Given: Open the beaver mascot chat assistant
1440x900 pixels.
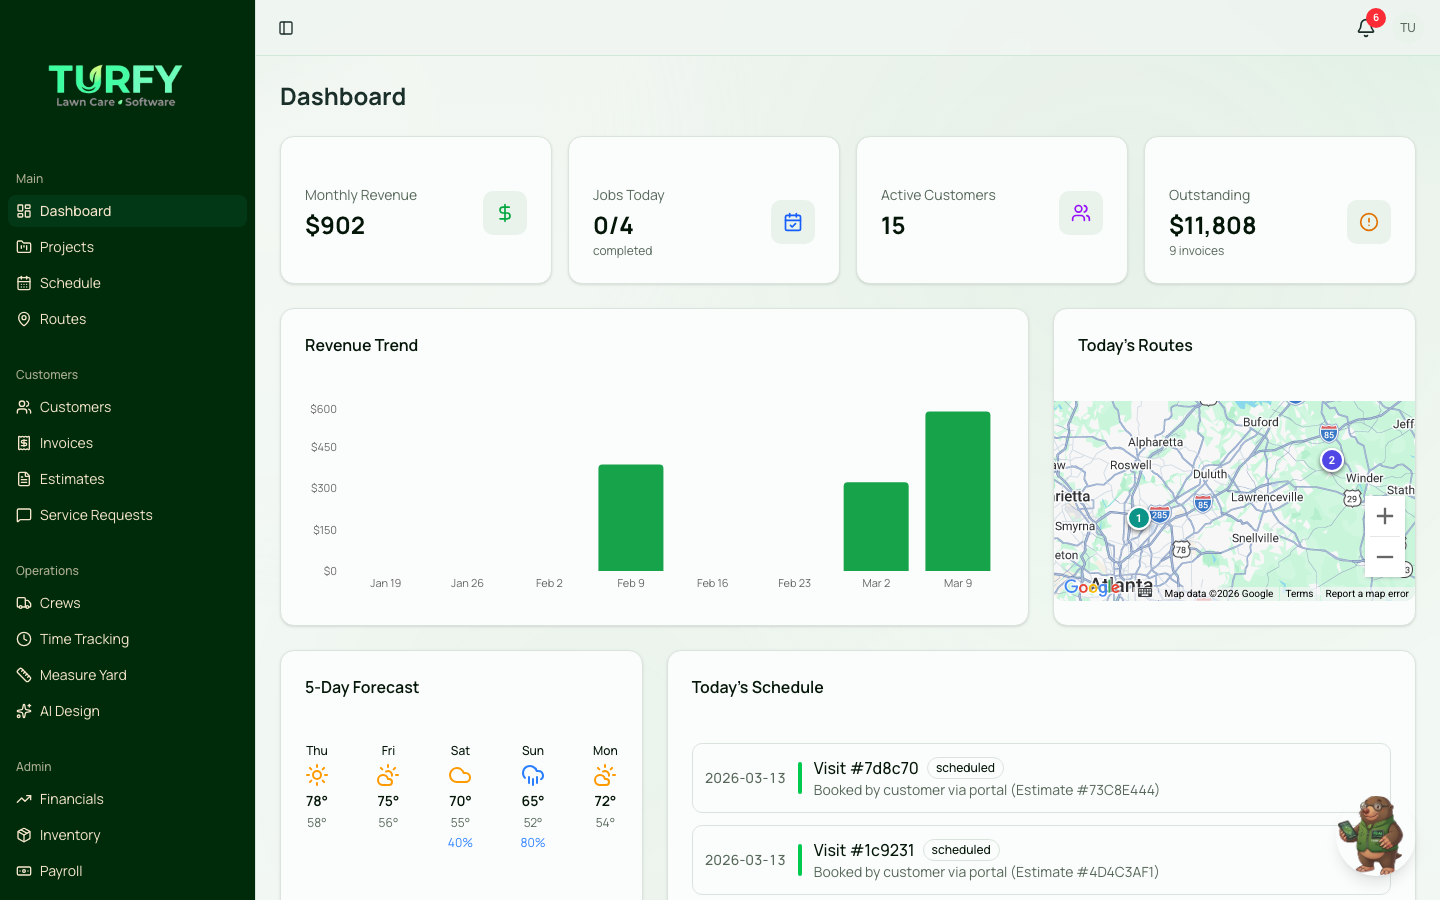Looking at the screenshot, I should pyautogui.click(x=1375, y=836).
